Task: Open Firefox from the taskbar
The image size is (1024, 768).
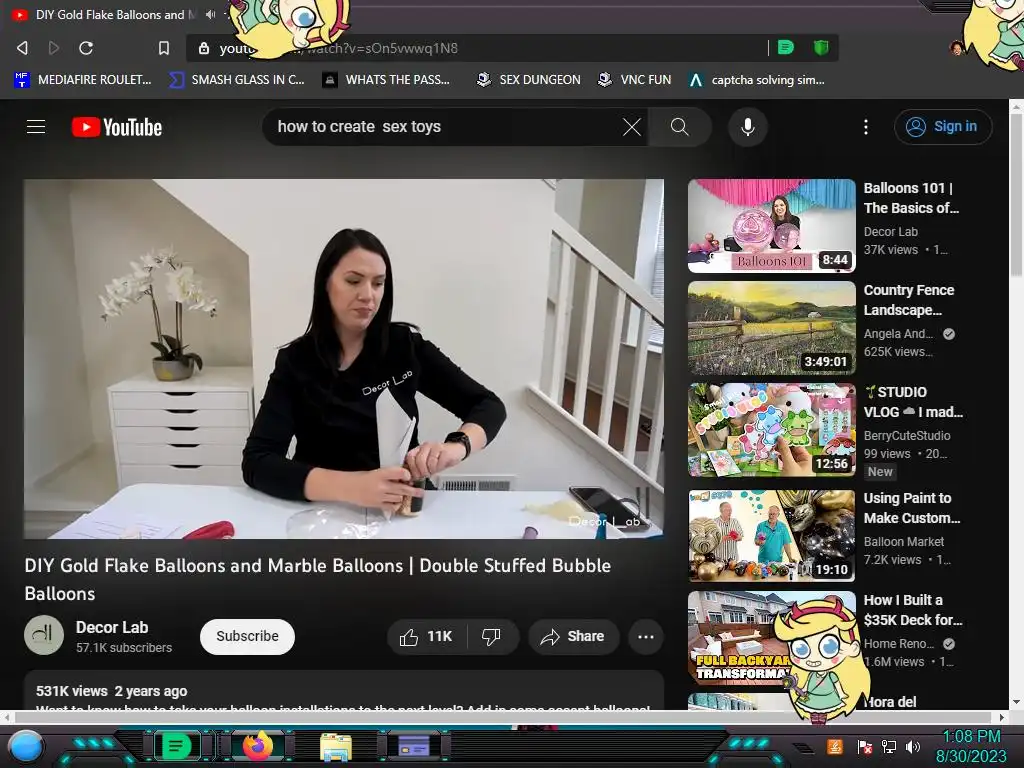Action: click(258, 746)
